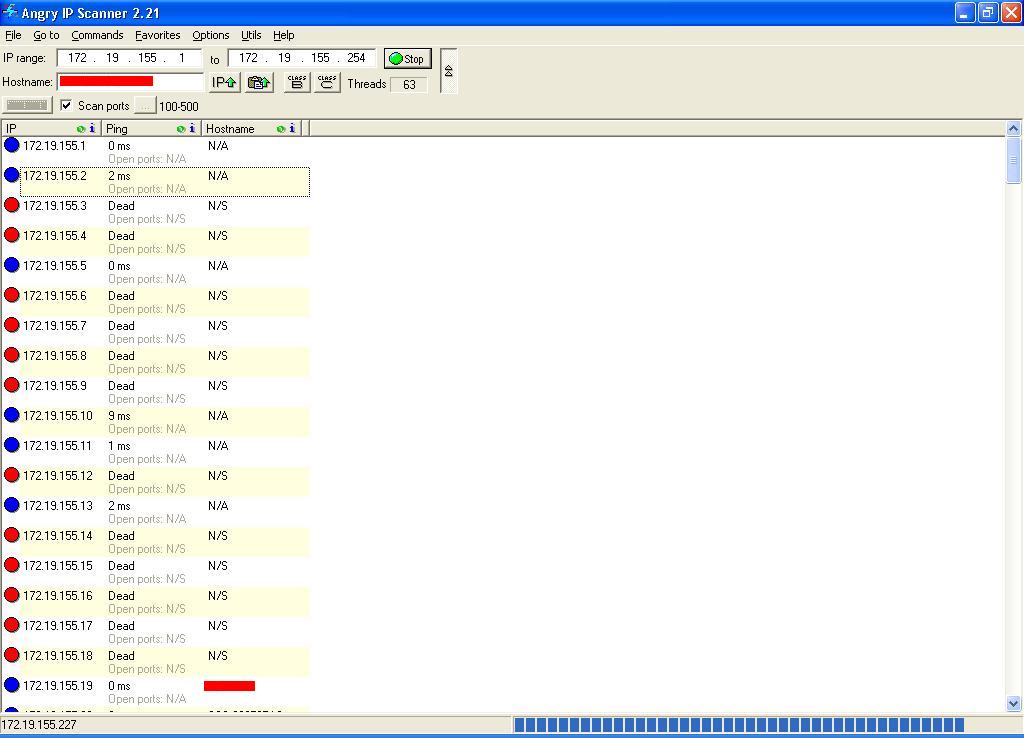Set range to Class B network
The width and height of the screenshot is (1024, 738).
tap(296, 82)
